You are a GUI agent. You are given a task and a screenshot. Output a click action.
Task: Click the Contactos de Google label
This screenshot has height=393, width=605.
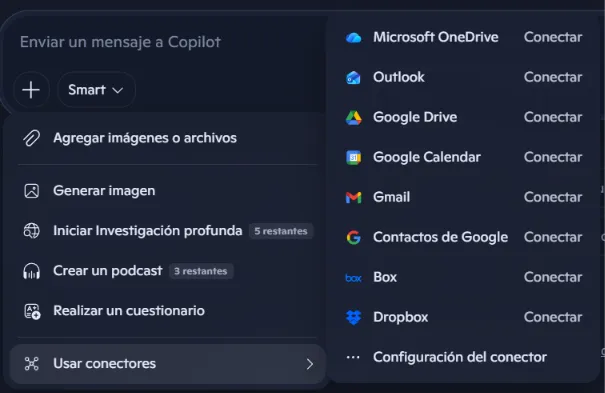440,237
